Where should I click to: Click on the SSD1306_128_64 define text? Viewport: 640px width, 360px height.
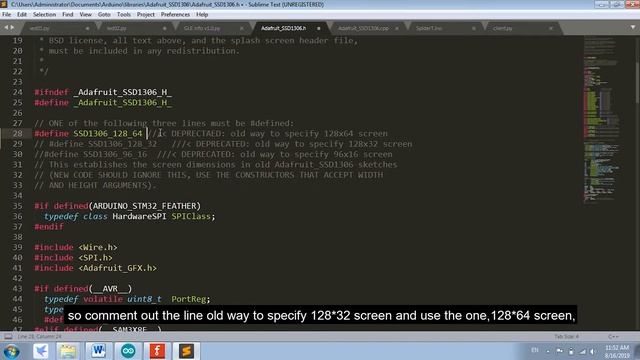click(108, 133)
